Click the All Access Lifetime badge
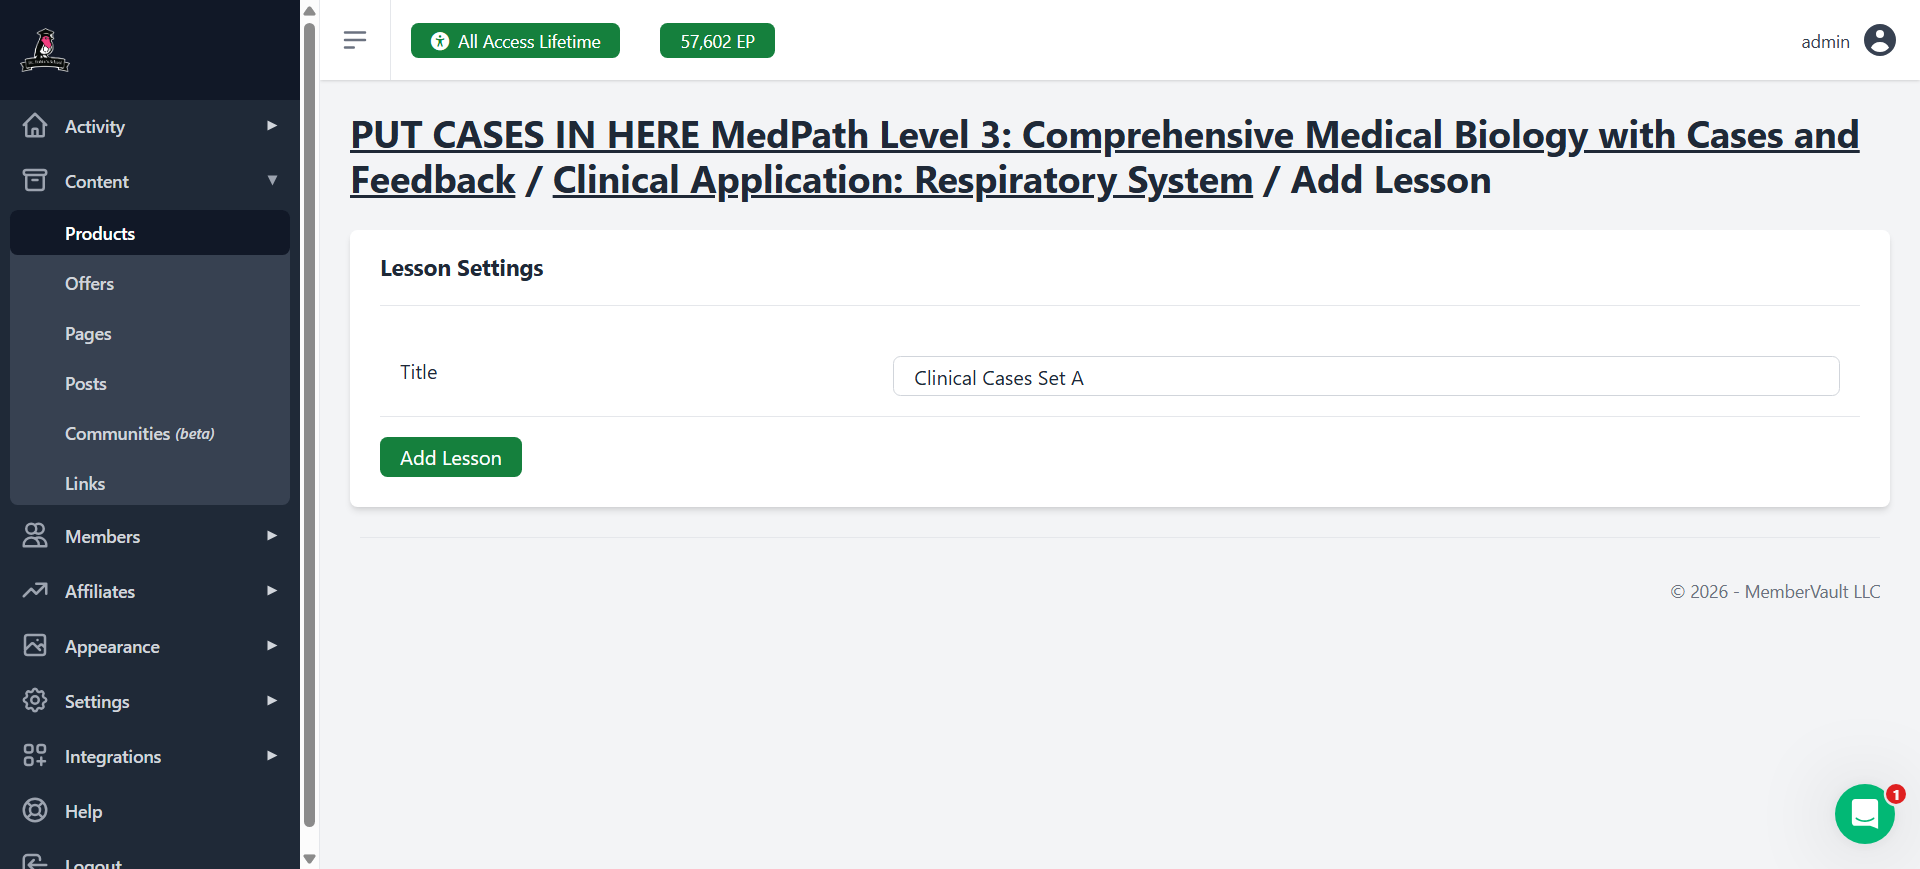This screenshot has height=869, width=1920. point(515,41)
